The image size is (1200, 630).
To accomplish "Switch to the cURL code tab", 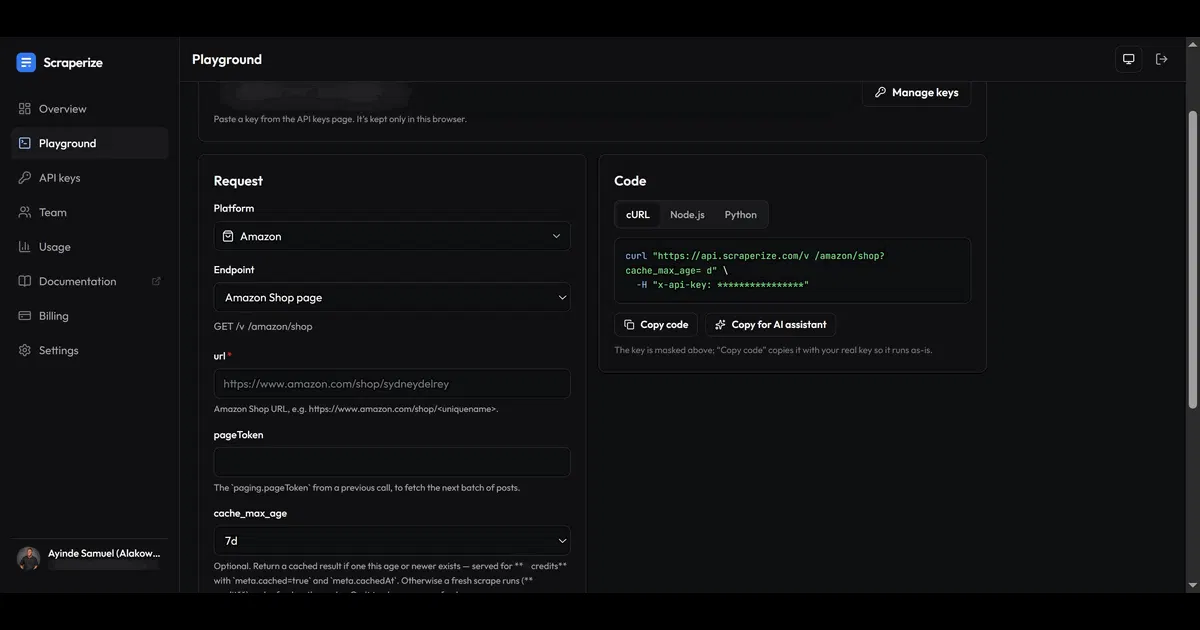I will [638, 215].
